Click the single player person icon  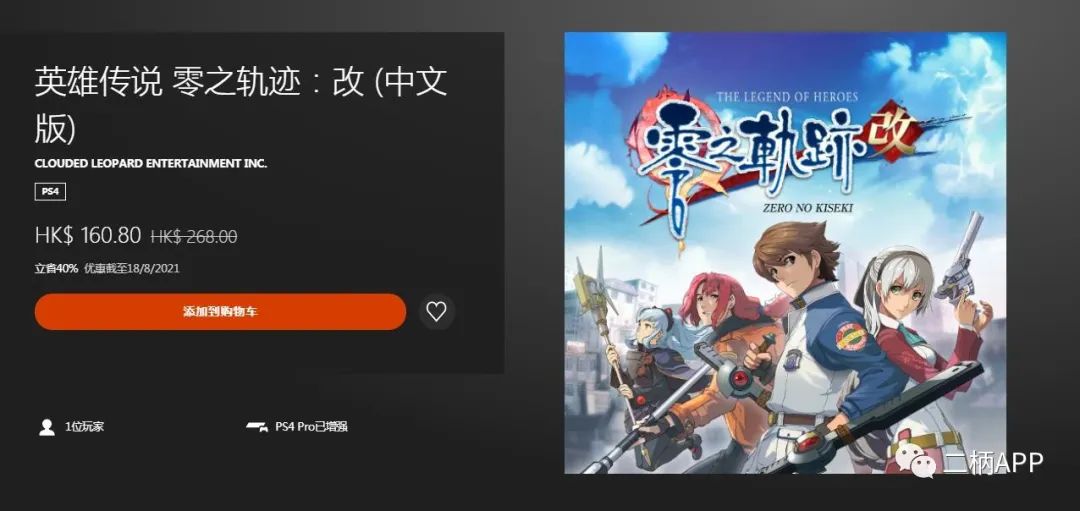click(47, 427)
